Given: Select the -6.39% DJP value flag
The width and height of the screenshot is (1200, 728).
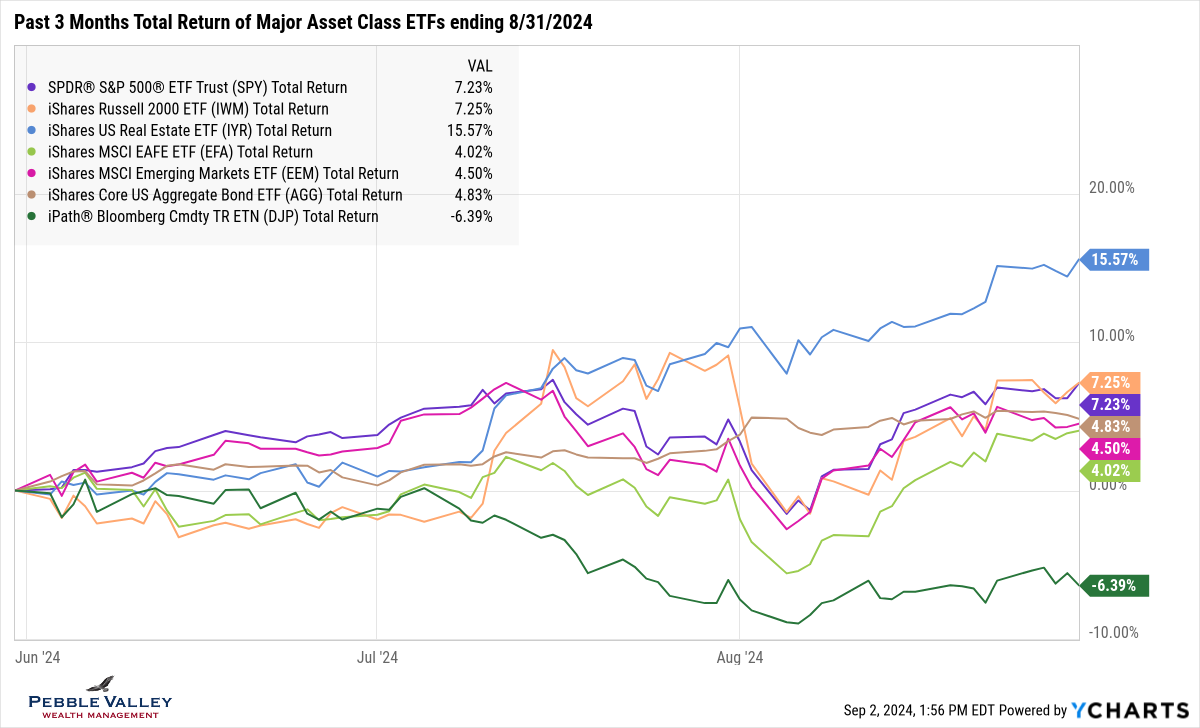Looking at the screenshot, I should tap(1114, 585).
